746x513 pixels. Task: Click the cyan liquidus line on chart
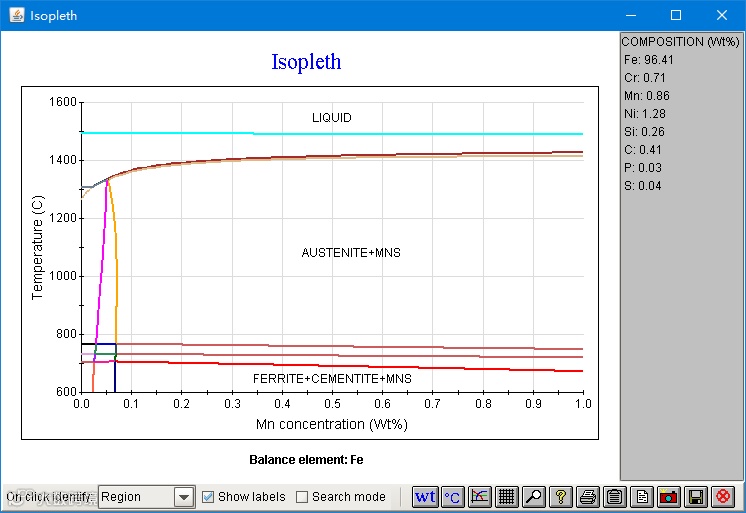[333, 134]
